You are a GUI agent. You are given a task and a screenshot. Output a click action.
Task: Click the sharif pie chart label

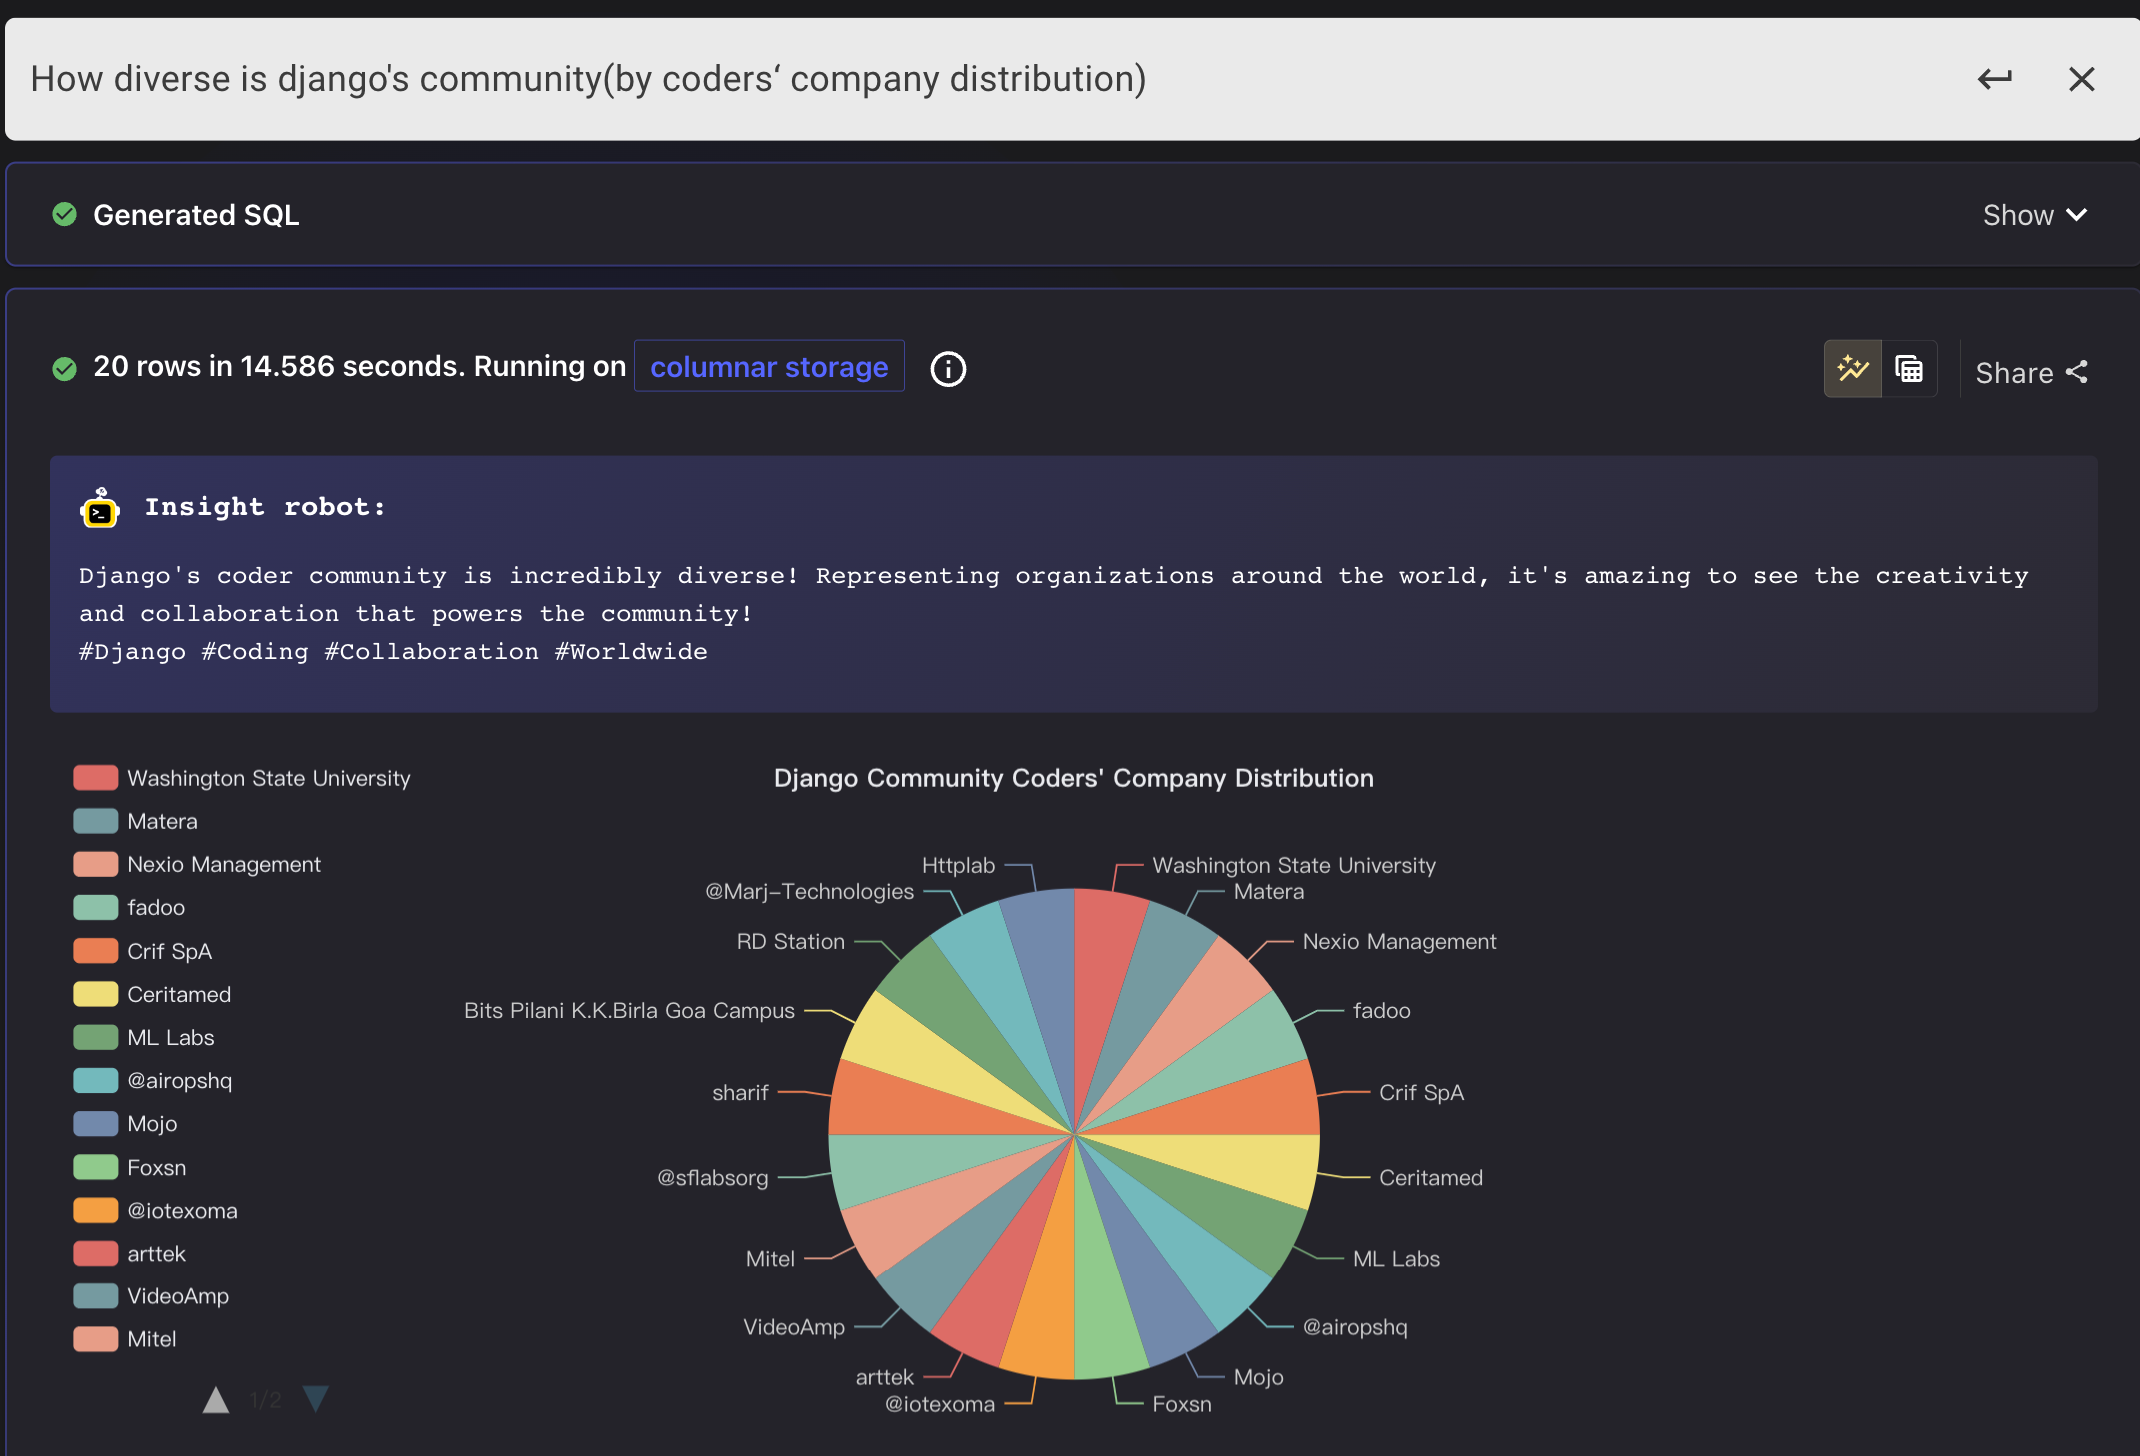point(740,1092)
